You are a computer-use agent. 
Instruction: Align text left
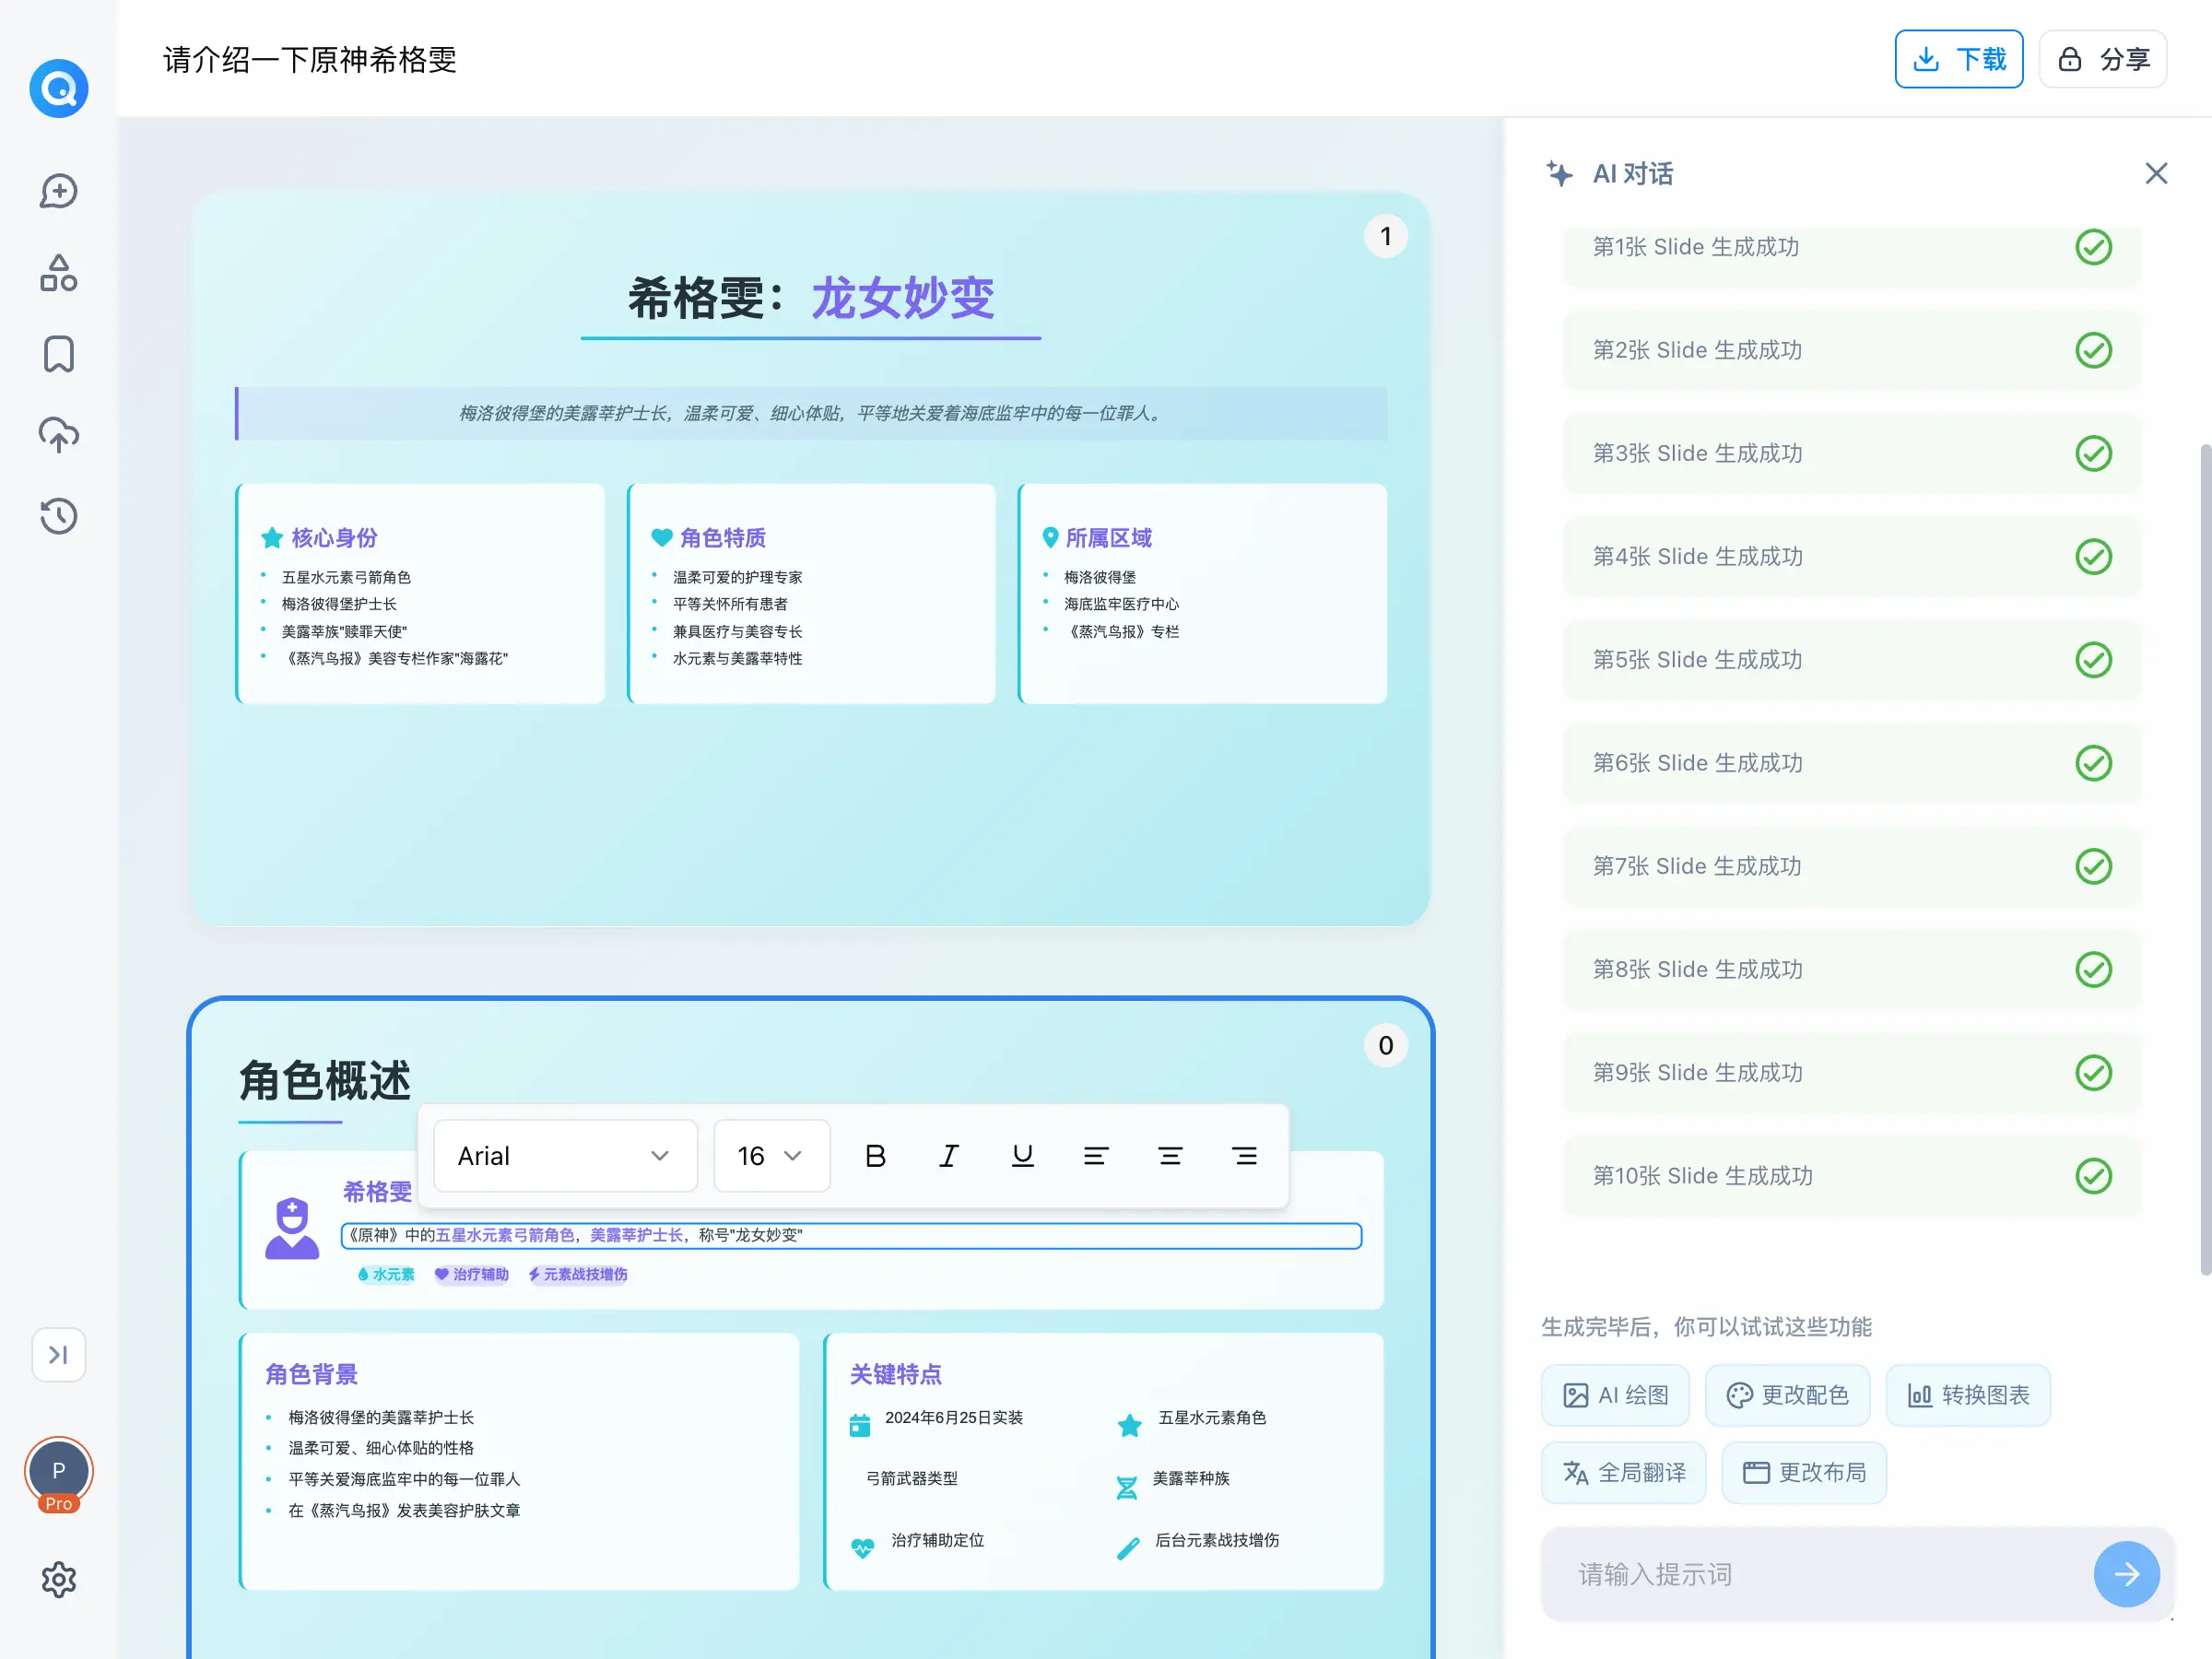1096,1156
